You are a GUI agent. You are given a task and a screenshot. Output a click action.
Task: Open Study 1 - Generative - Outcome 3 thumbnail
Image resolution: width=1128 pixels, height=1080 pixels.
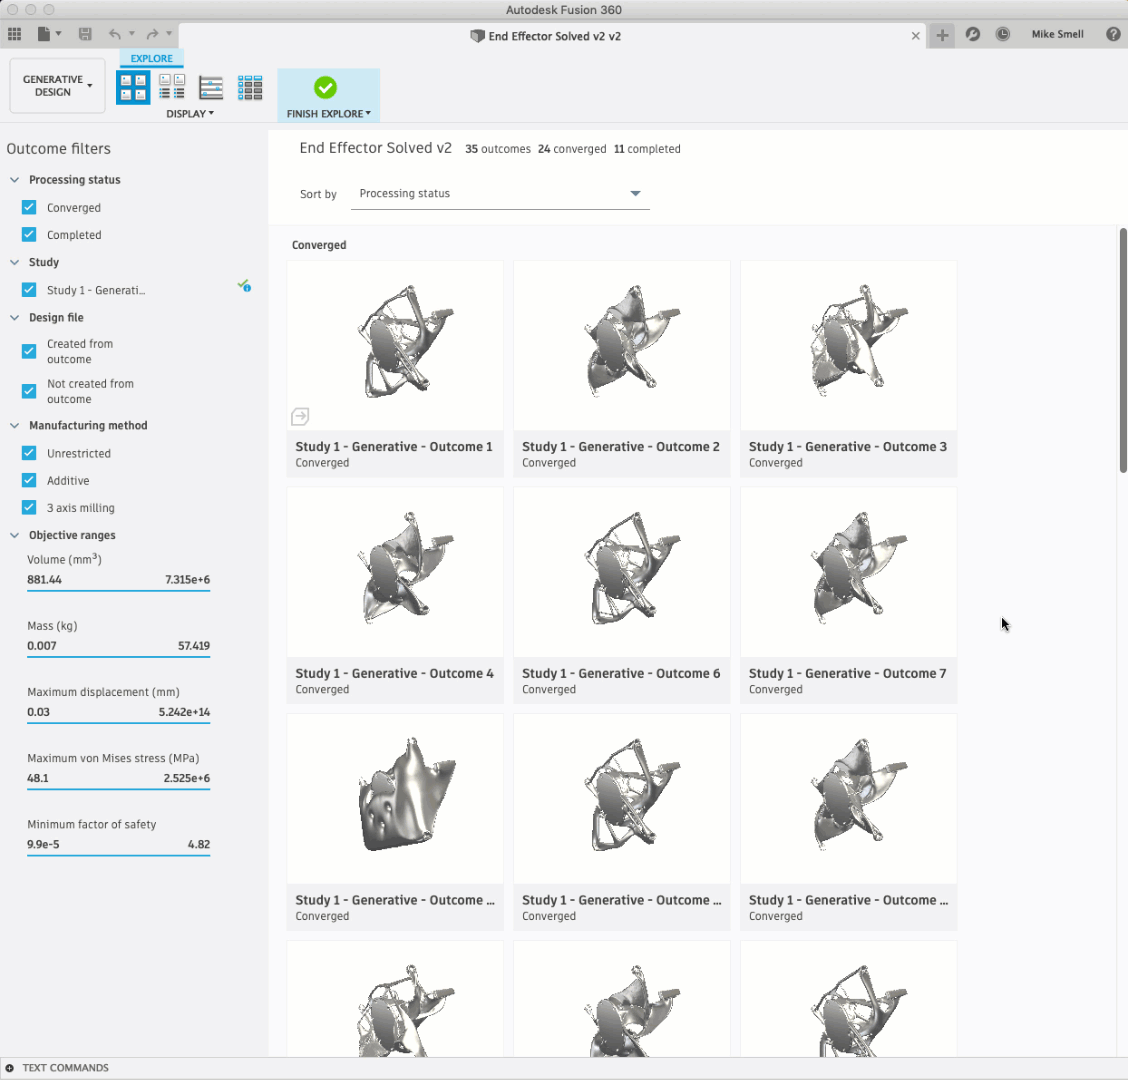coord(848,346)
